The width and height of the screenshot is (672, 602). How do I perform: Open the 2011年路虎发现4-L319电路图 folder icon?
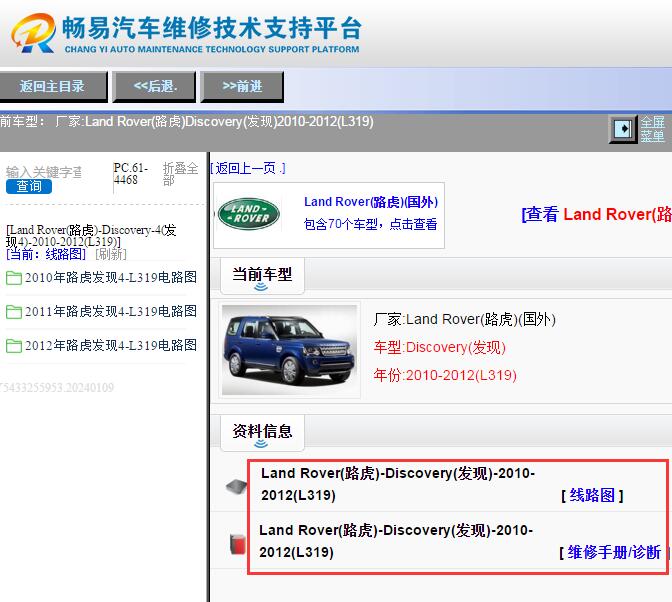tap(14, 312)
